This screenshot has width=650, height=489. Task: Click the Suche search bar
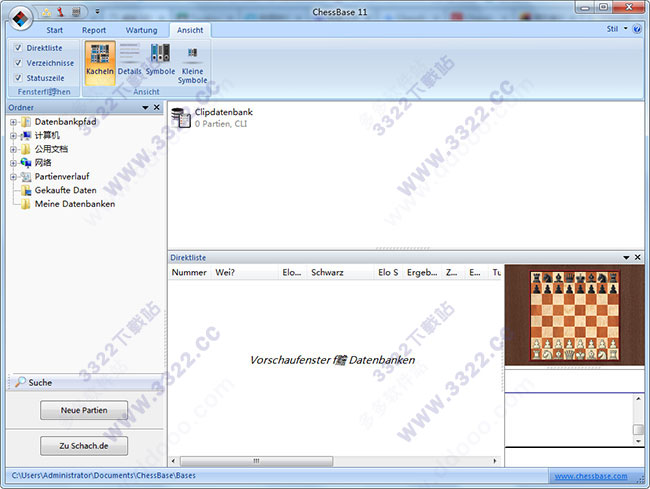click(85, 382)
